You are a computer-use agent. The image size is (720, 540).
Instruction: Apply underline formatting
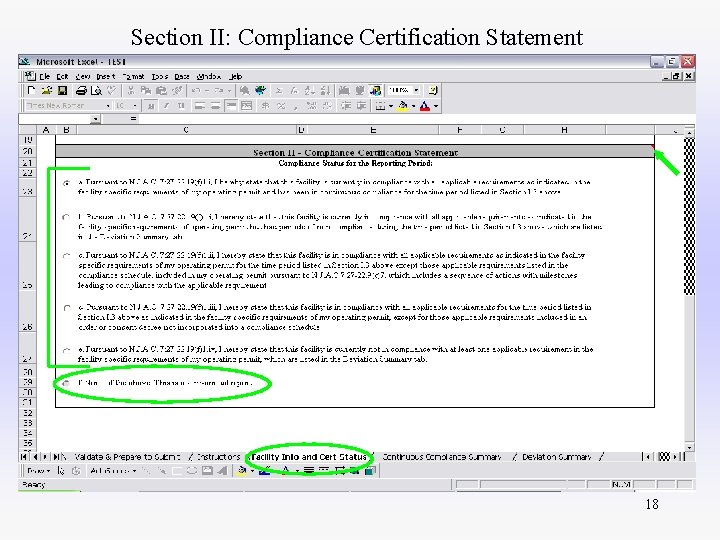pyautogui.click(x=181, y=106)
